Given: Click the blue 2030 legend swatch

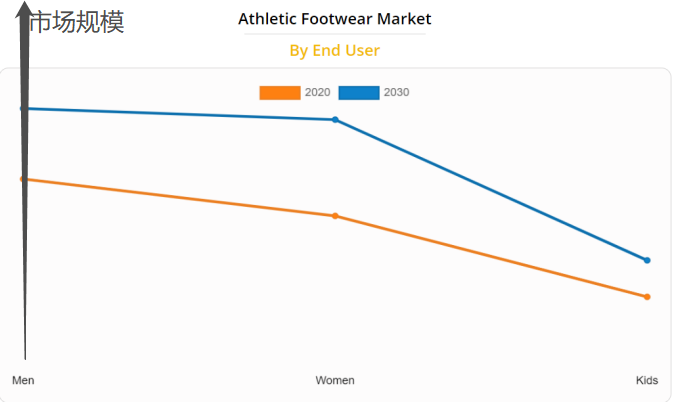Looking at the screenshot, I should 358,93.
